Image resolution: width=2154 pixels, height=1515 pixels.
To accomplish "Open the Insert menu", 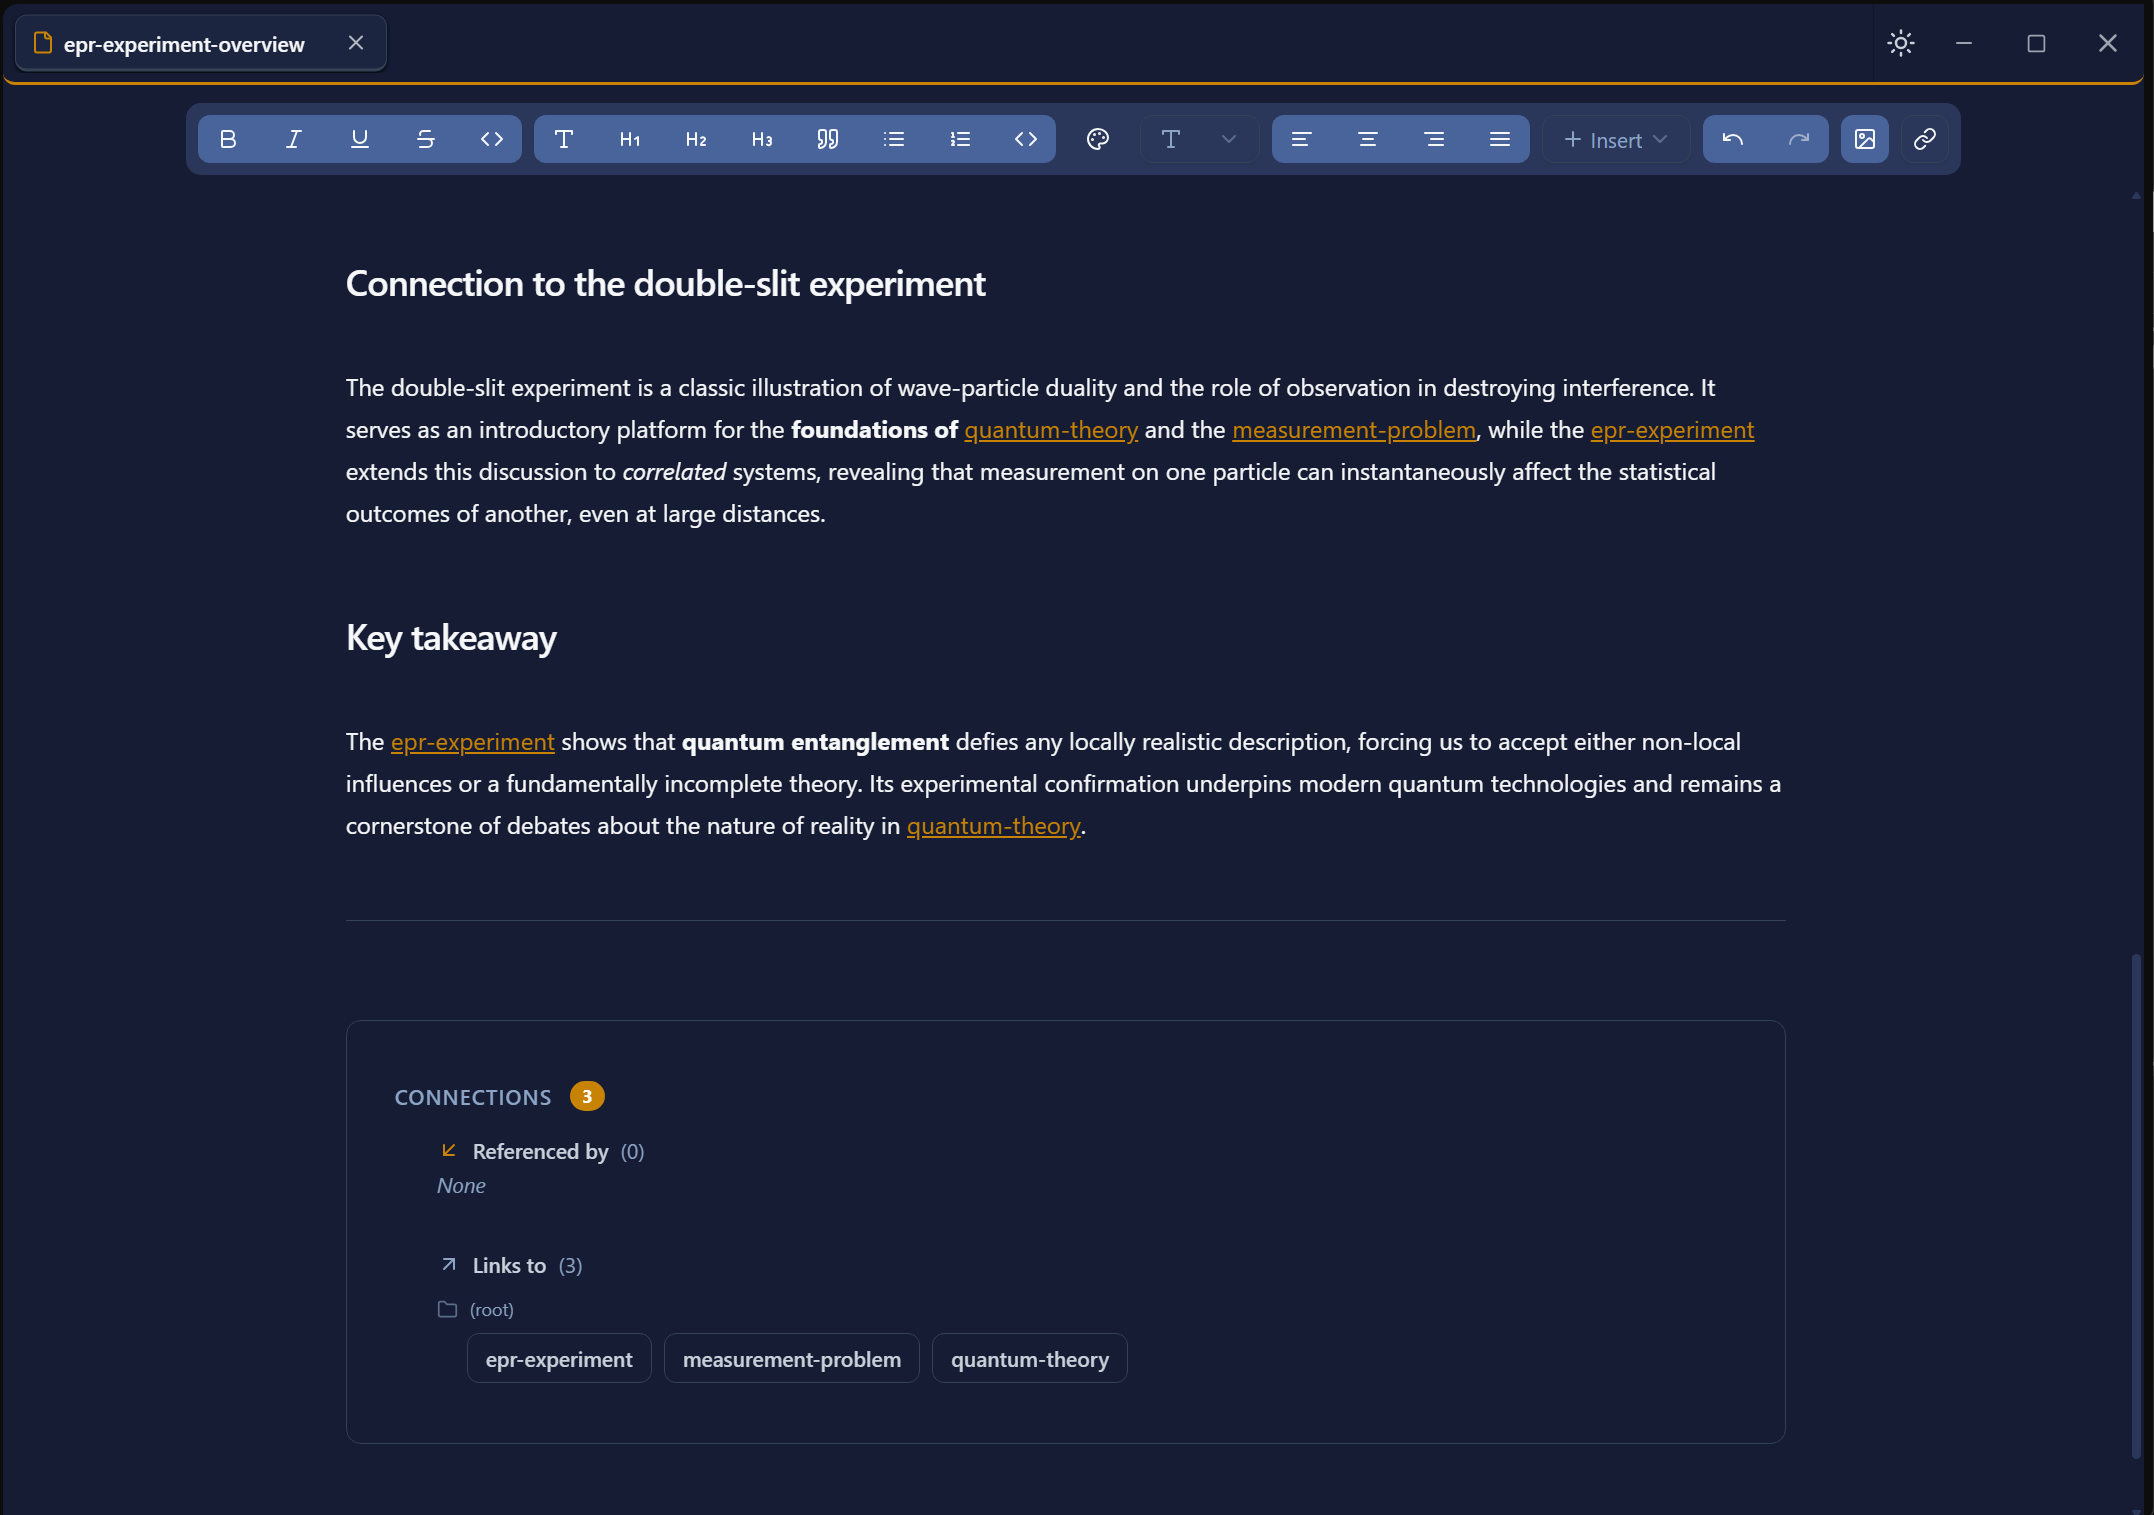I will coord(1614,139).
